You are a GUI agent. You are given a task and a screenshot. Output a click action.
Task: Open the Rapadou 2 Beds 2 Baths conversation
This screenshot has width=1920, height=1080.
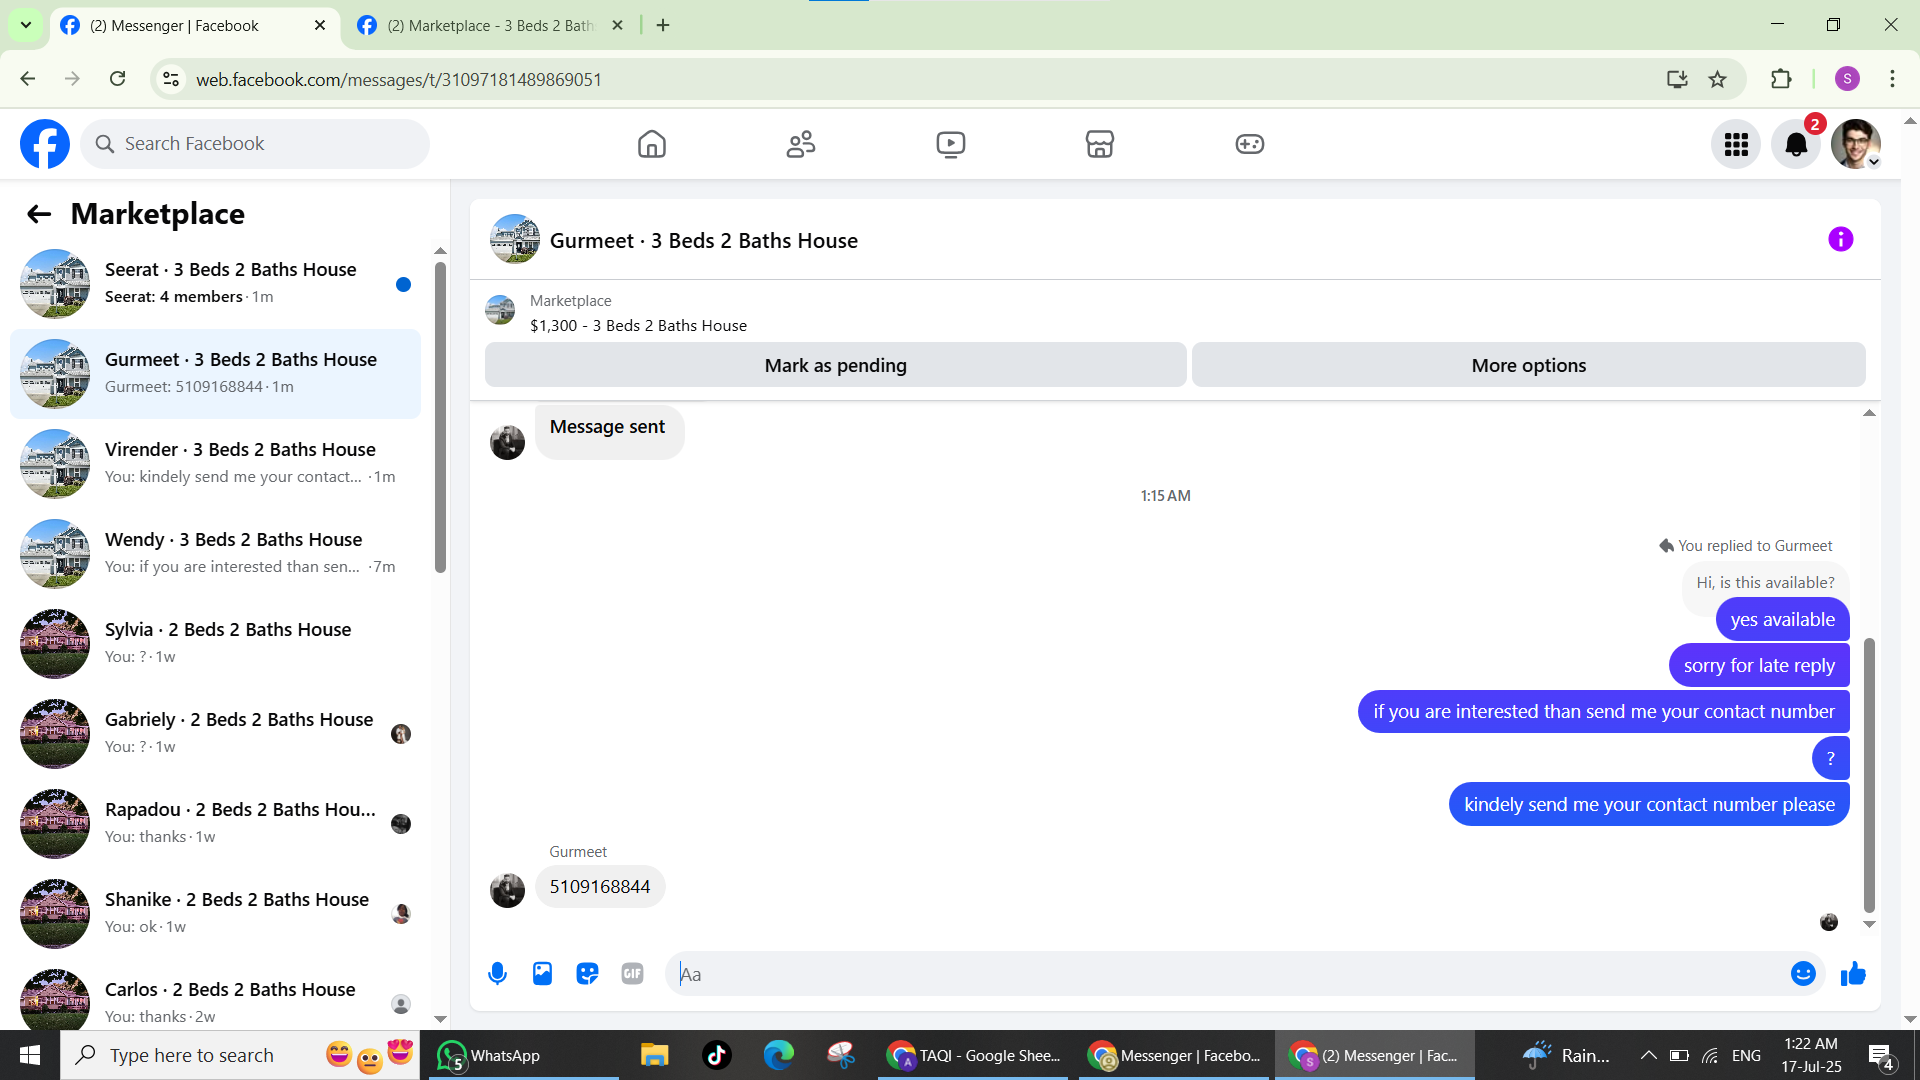point(215,824)
